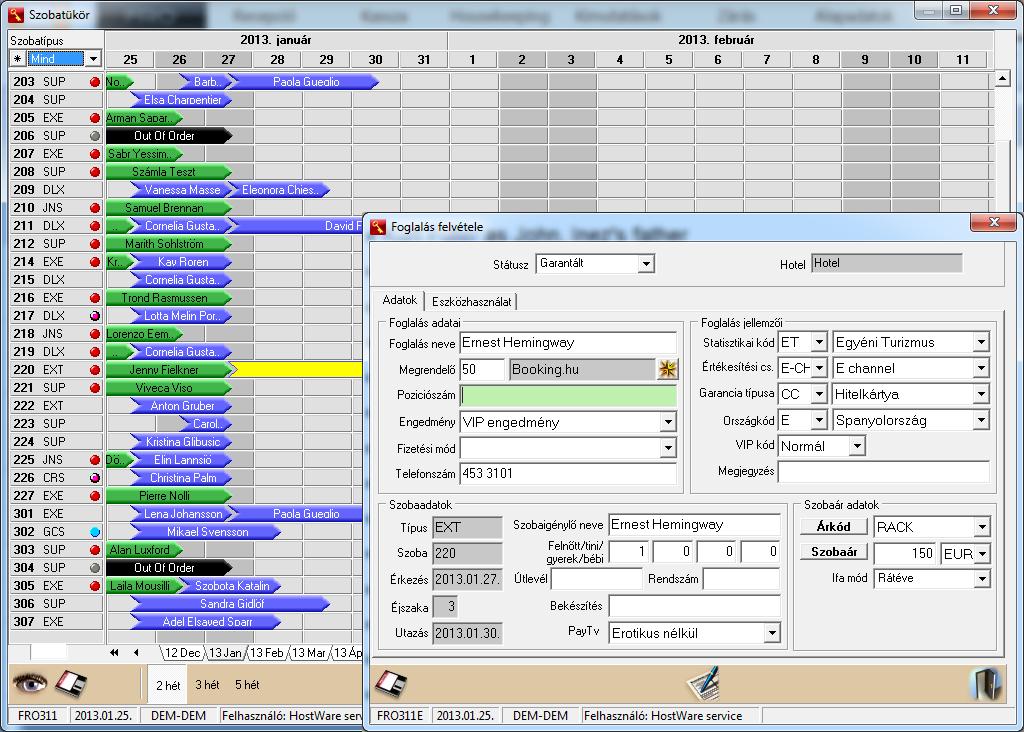Click the Szobaigénylő neve field
The image size is (1024, 732).
(x=694, y=524)
